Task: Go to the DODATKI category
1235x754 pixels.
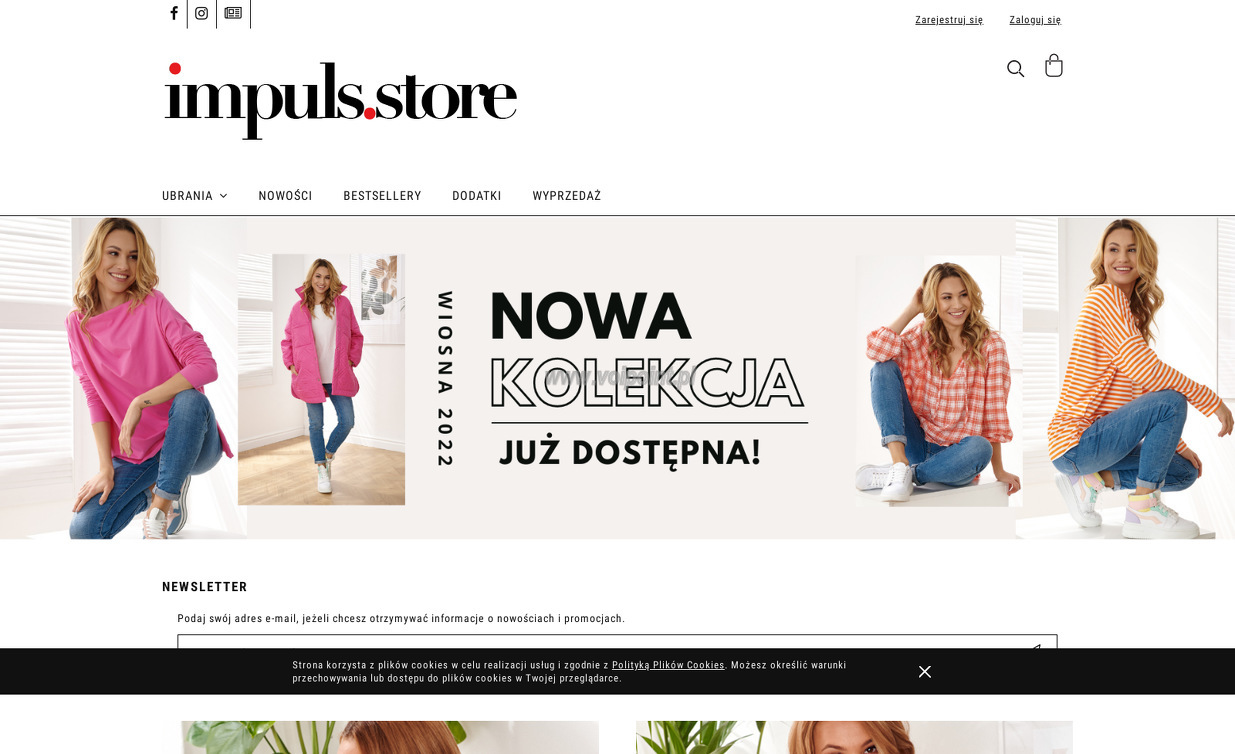Action: click(x=477, y=196)
